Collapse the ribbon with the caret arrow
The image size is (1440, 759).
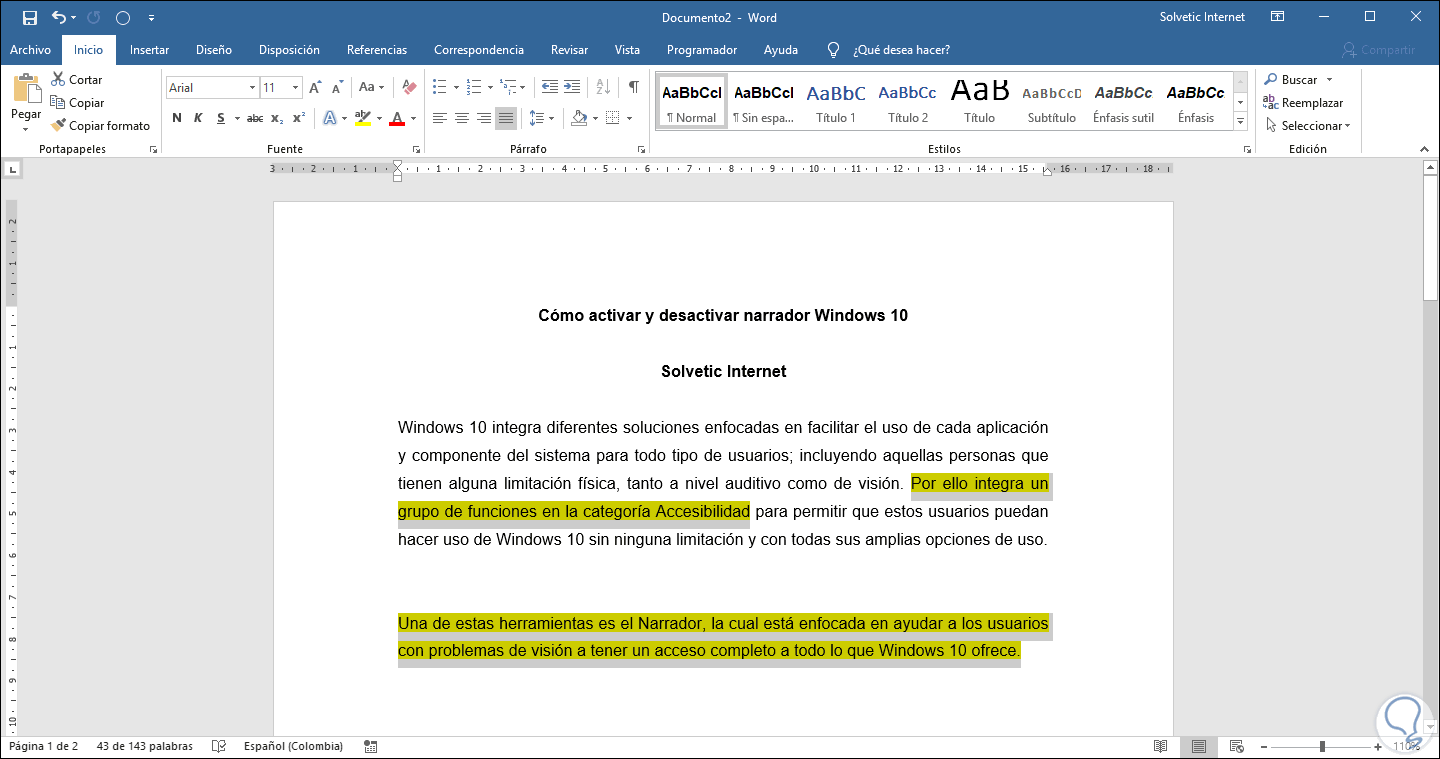1426,150
